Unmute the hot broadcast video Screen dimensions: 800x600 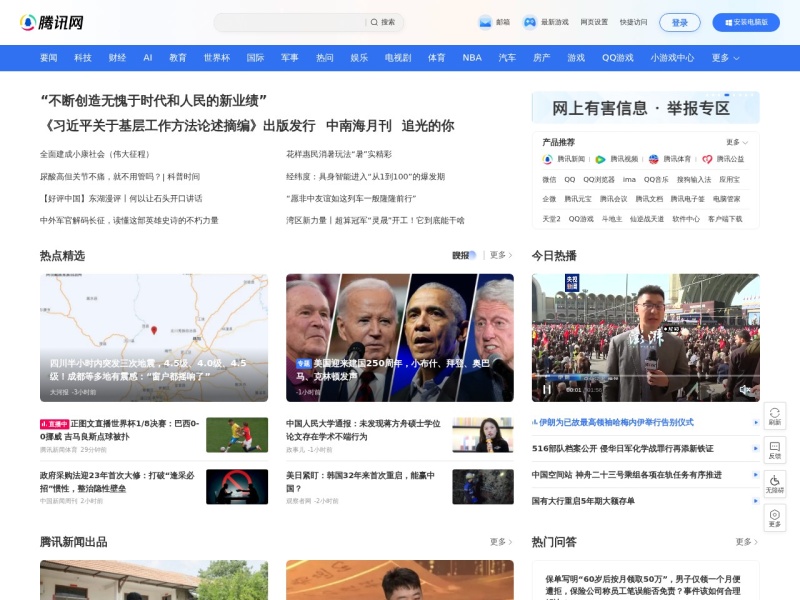744,389
